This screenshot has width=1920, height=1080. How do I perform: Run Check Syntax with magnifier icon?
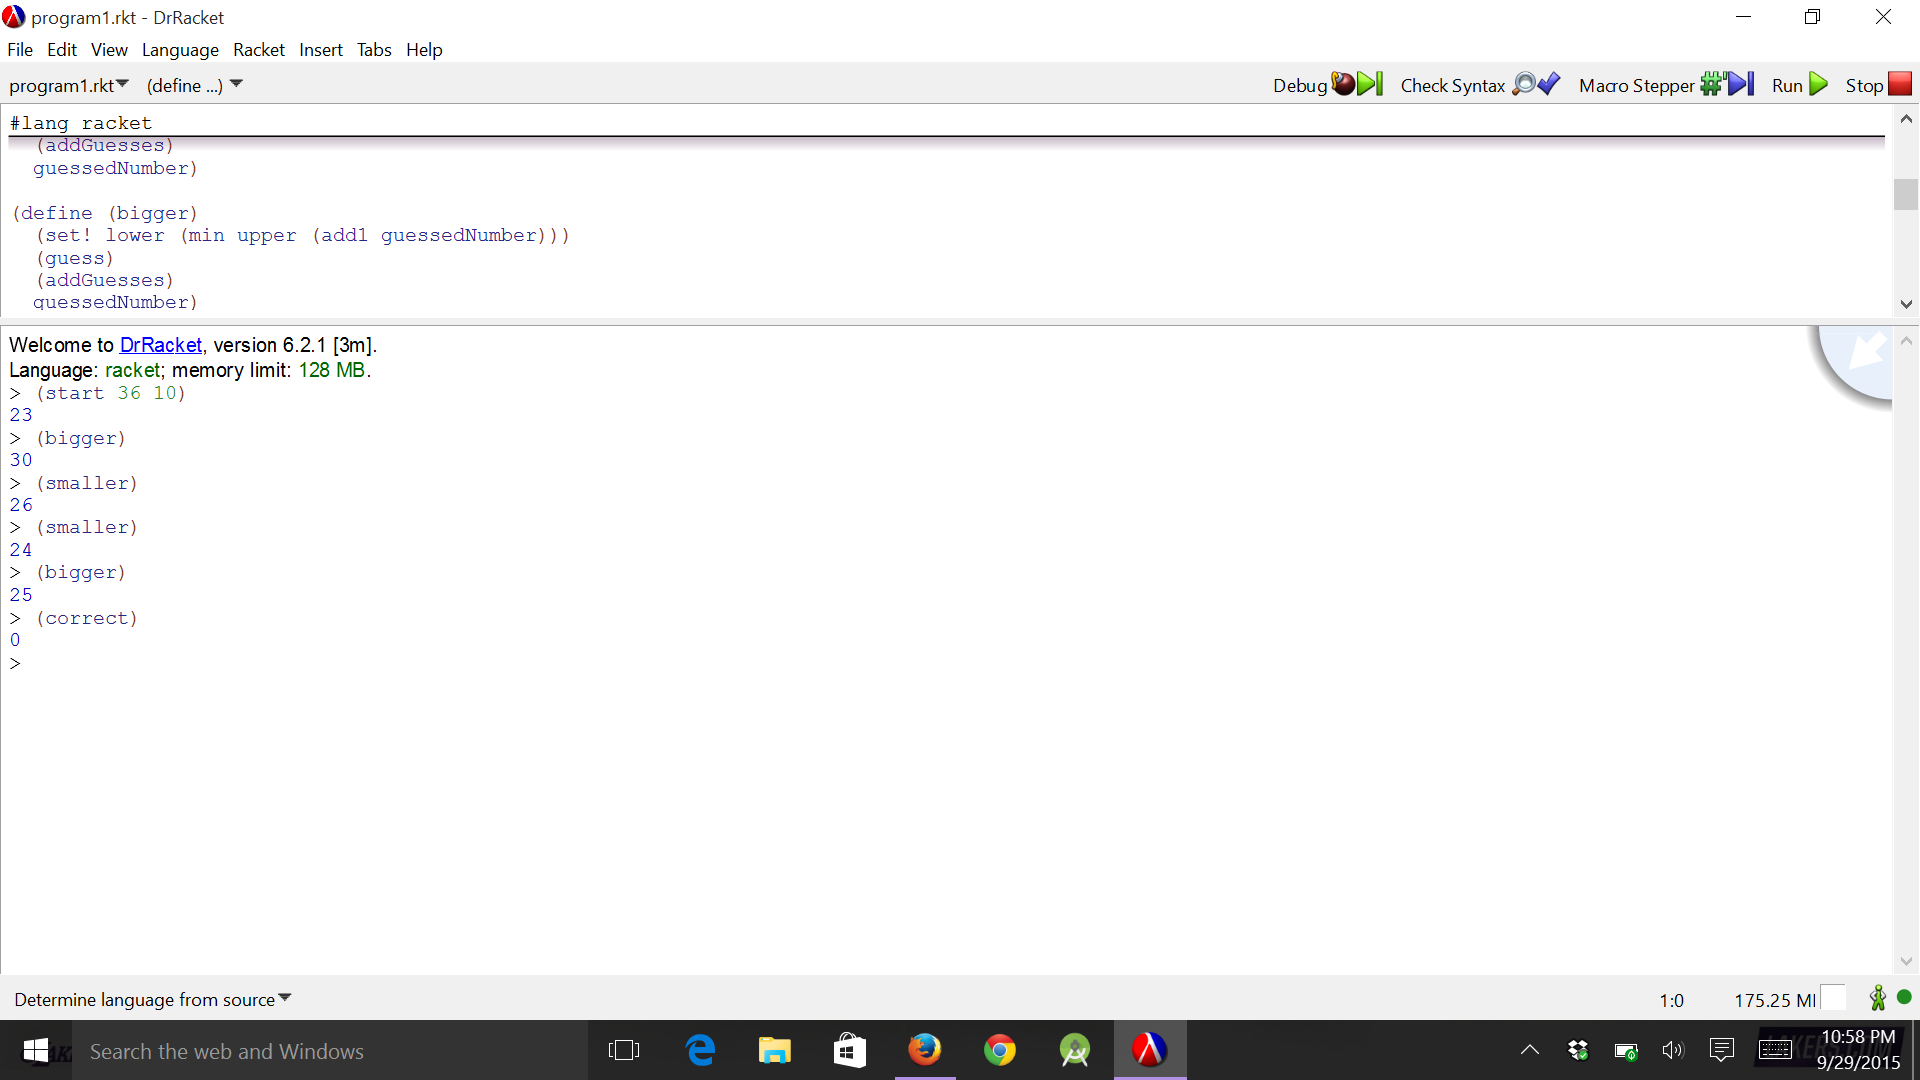click(x=1479, y=85)
